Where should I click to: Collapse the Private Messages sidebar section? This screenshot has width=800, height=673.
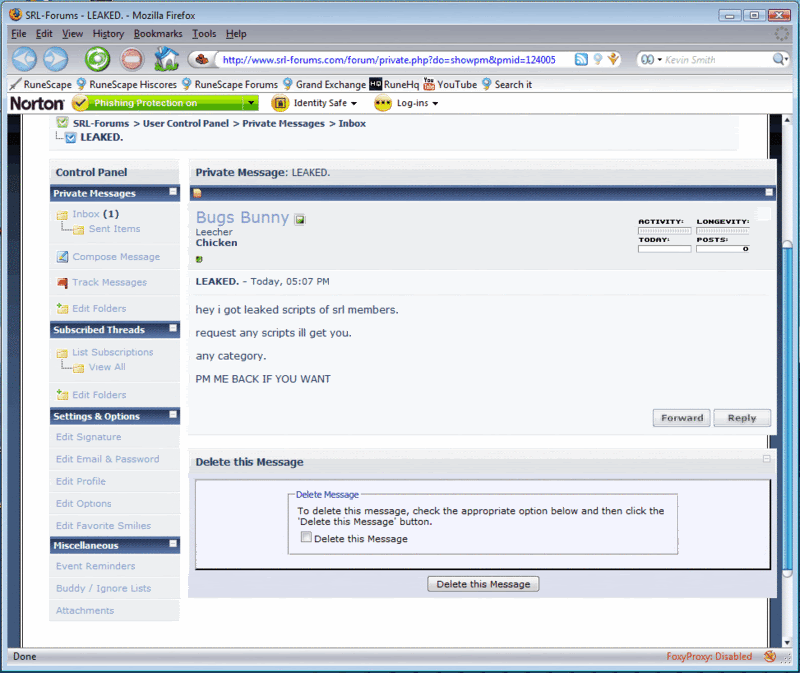[173, 192]
